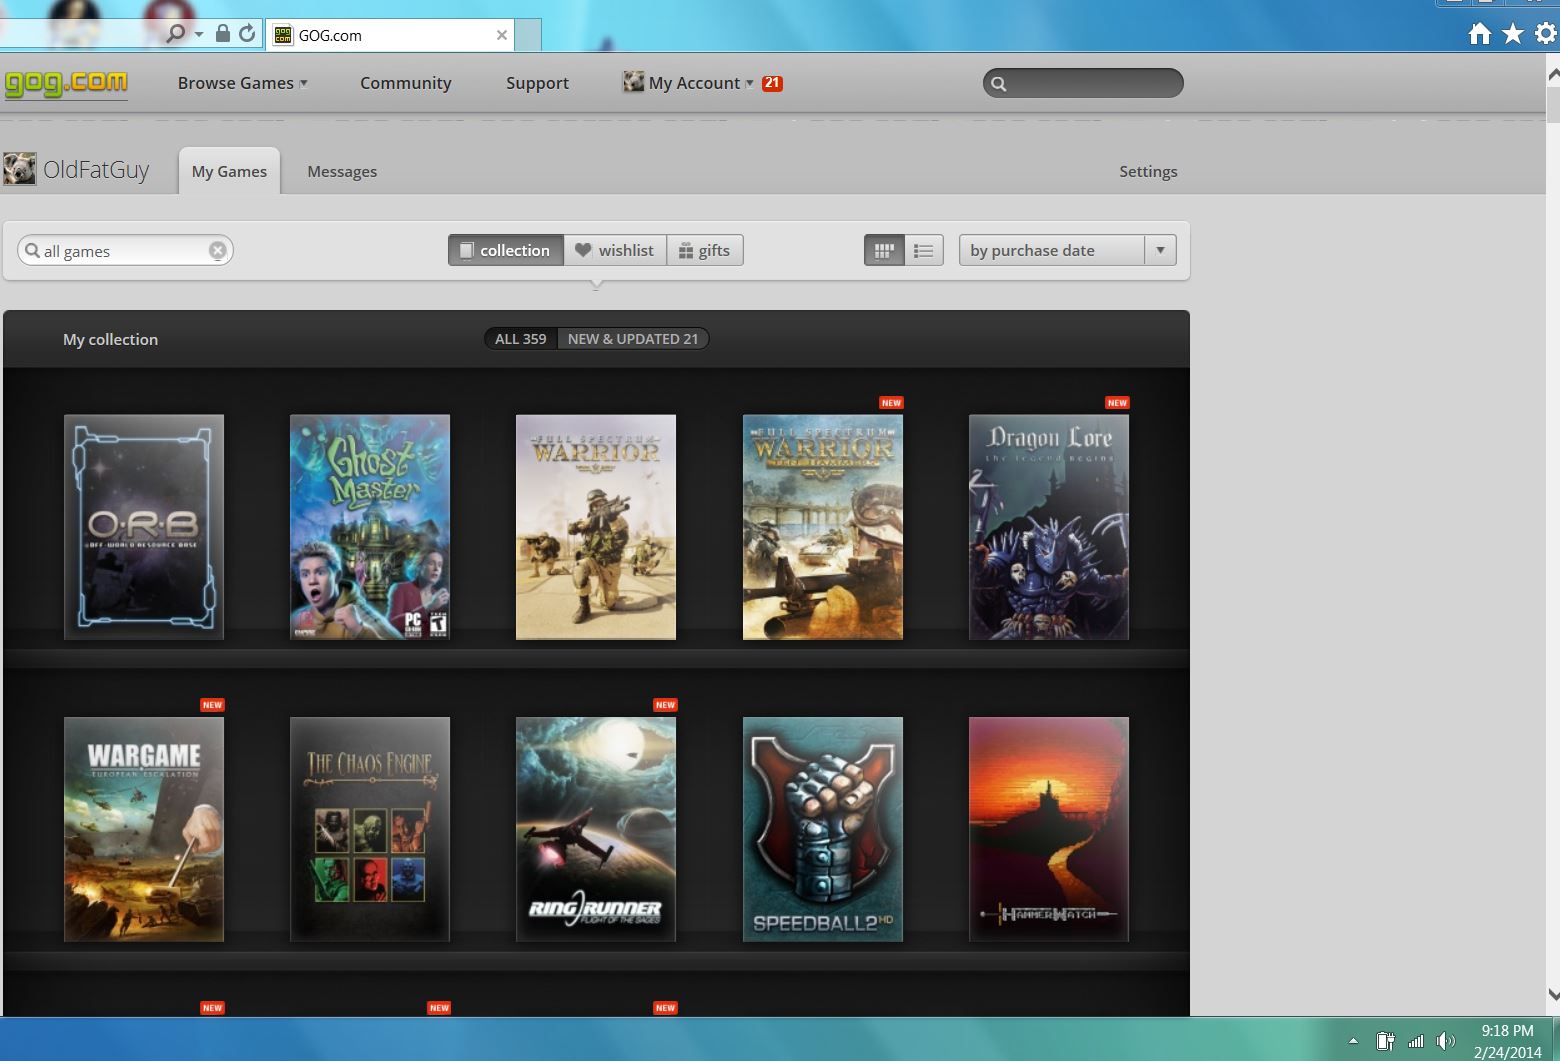Viewport: 1560px width, 1061px height.
Task: Click the address bar security lock icon
Action: pos(223,34)
